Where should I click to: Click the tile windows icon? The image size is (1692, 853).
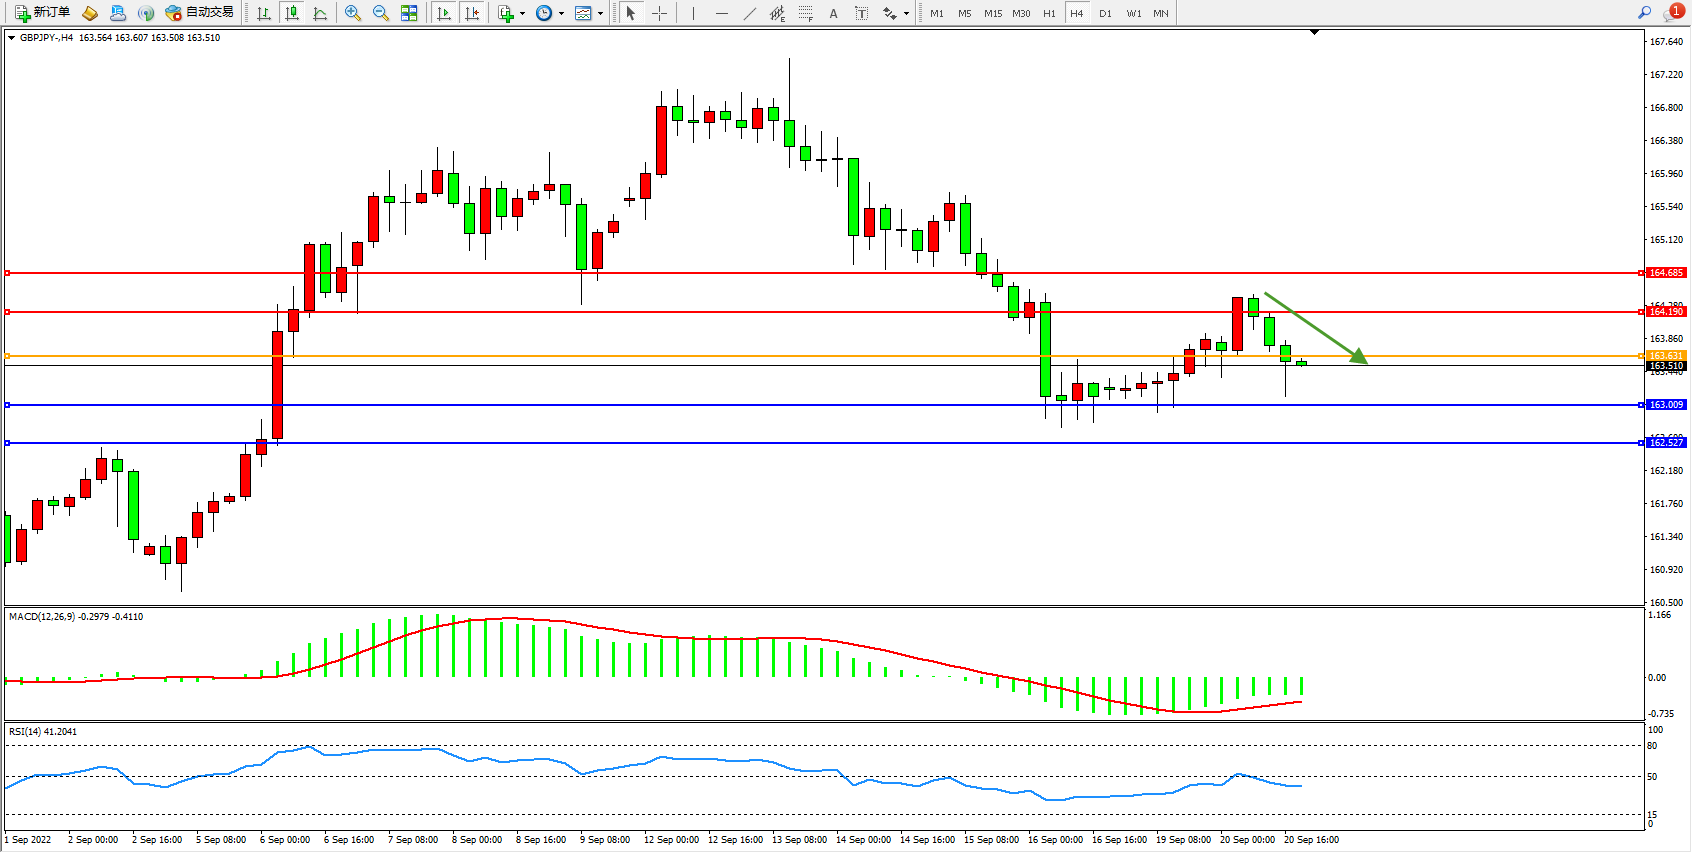(409, 13)
